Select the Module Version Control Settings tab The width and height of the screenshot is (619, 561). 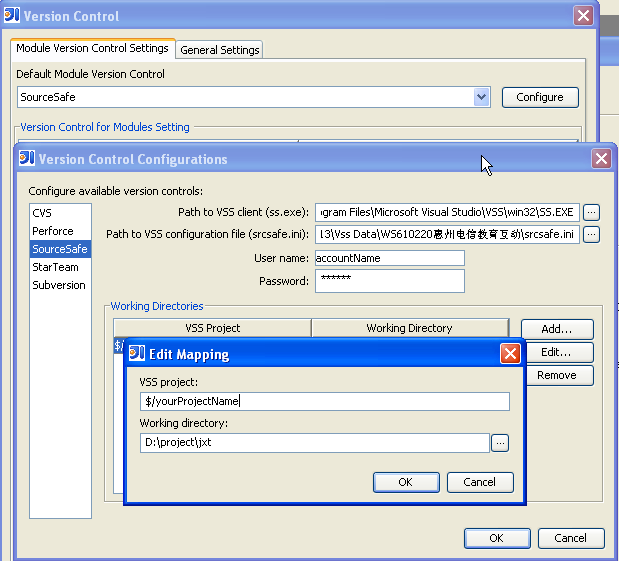tap(92, 48)
